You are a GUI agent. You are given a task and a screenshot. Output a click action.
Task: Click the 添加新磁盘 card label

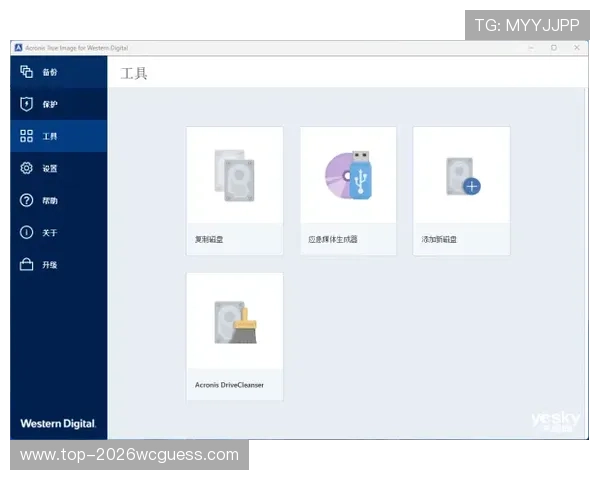click(439, 239)
